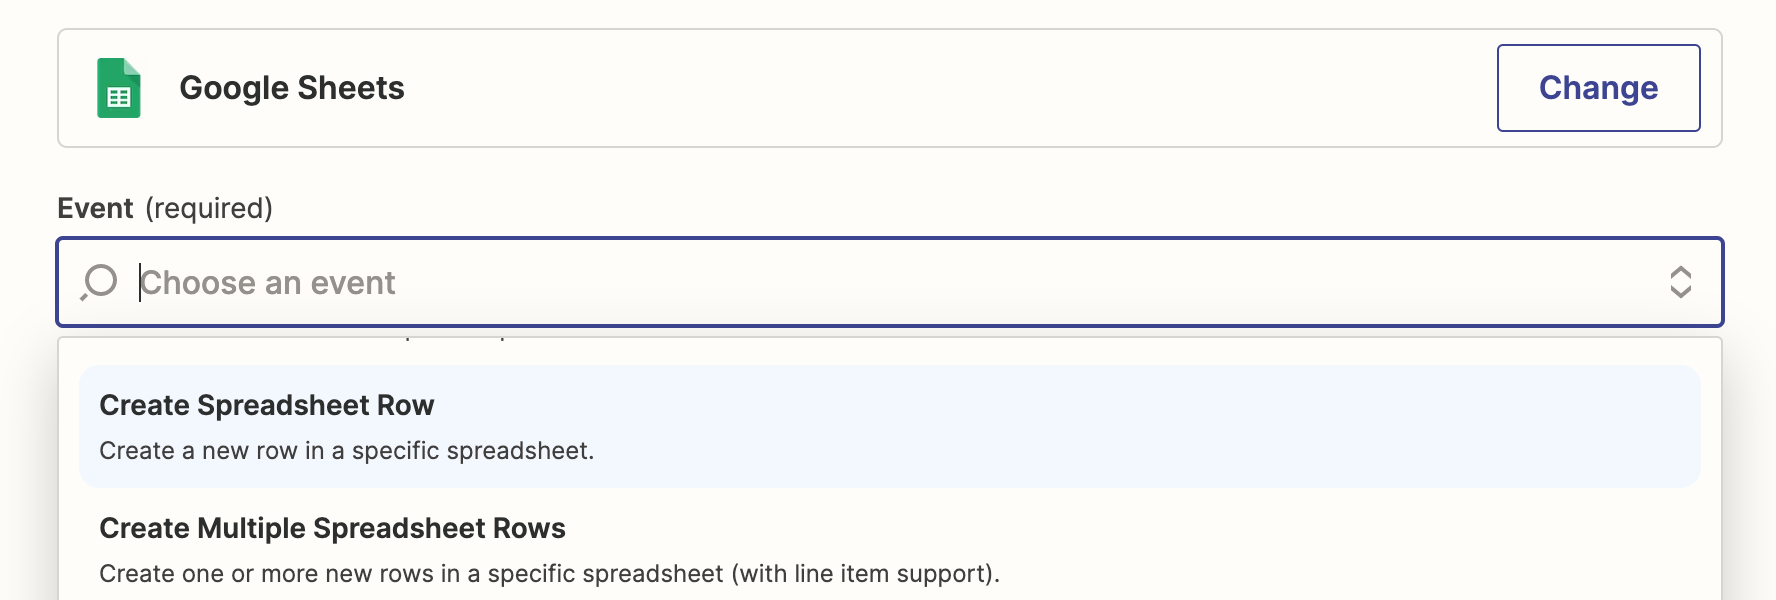Focus the Choose an event field

[x=890, y=282]
